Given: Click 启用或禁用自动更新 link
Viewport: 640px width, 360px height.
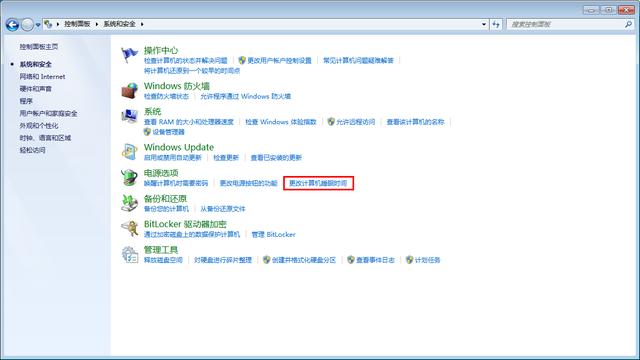Looking at the screenshot, I should click(x=173, y=158).
